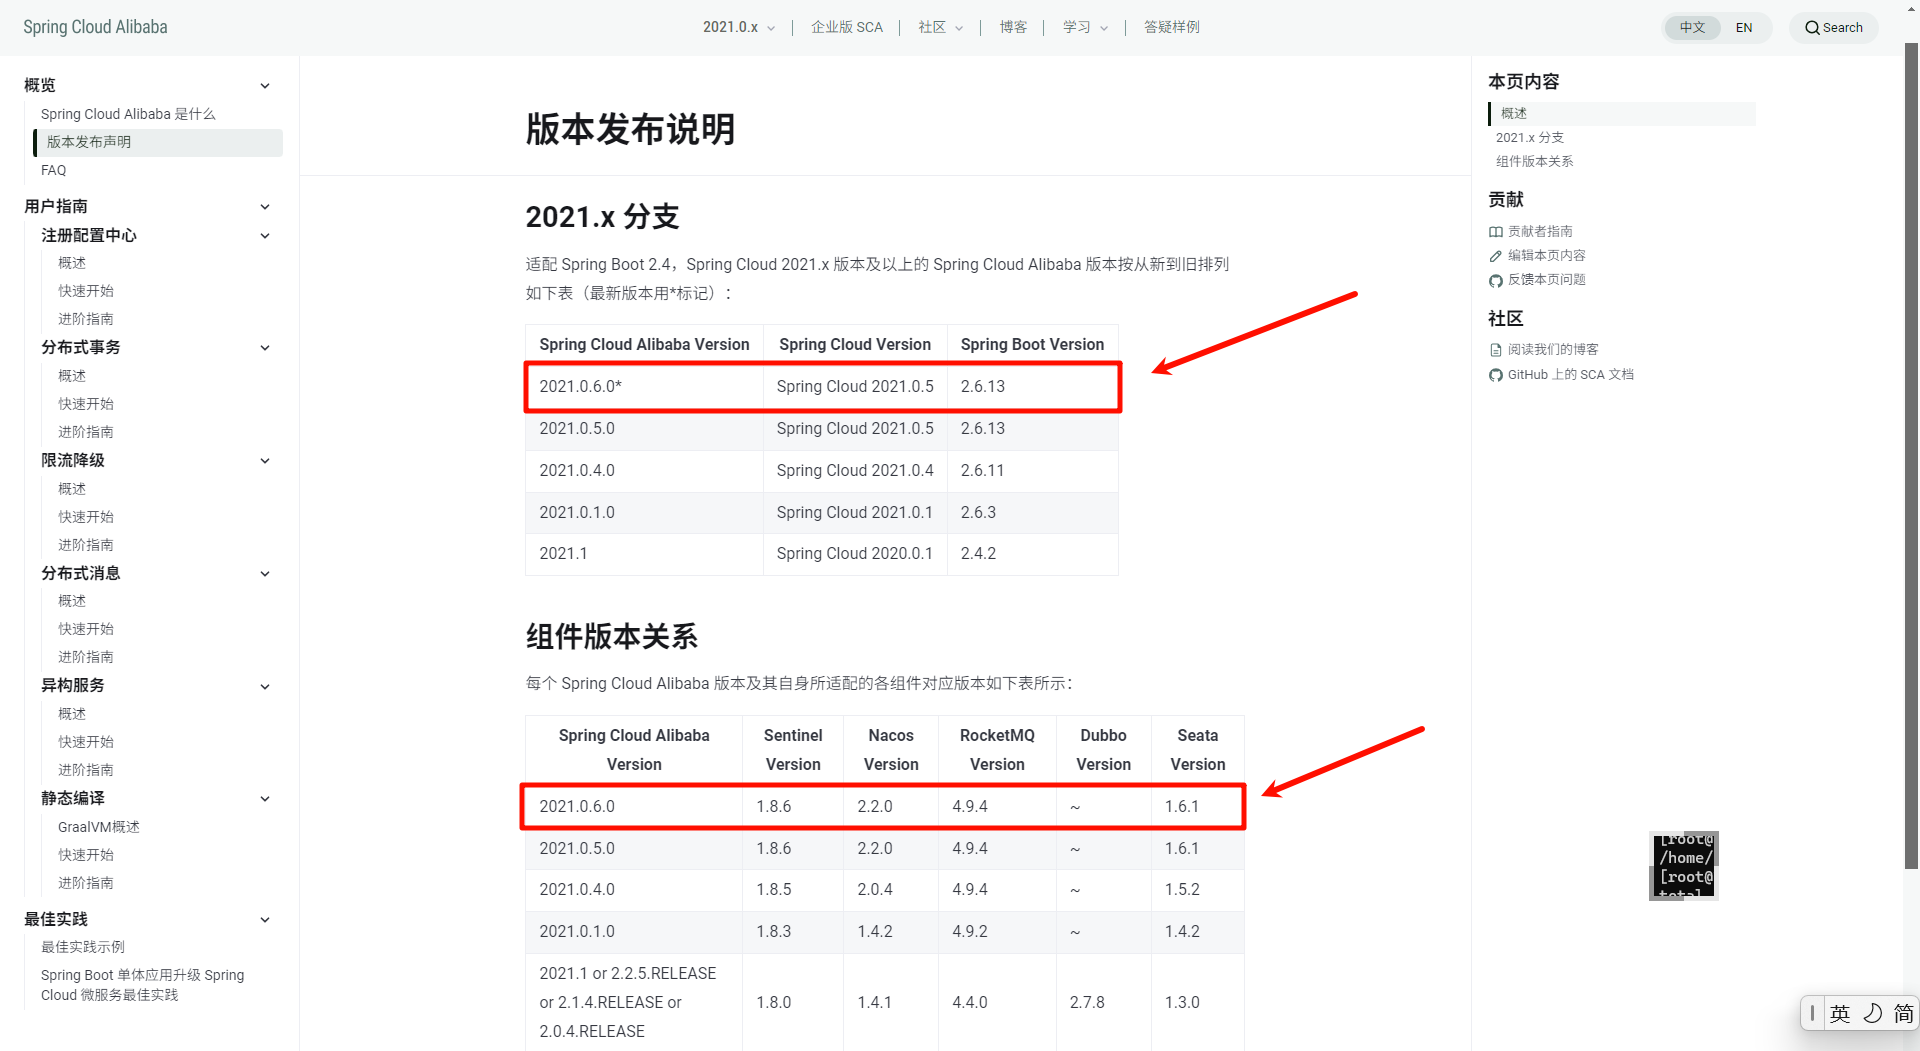
Task: Collapse the 异构服务 section
Action: click(265, 687)
